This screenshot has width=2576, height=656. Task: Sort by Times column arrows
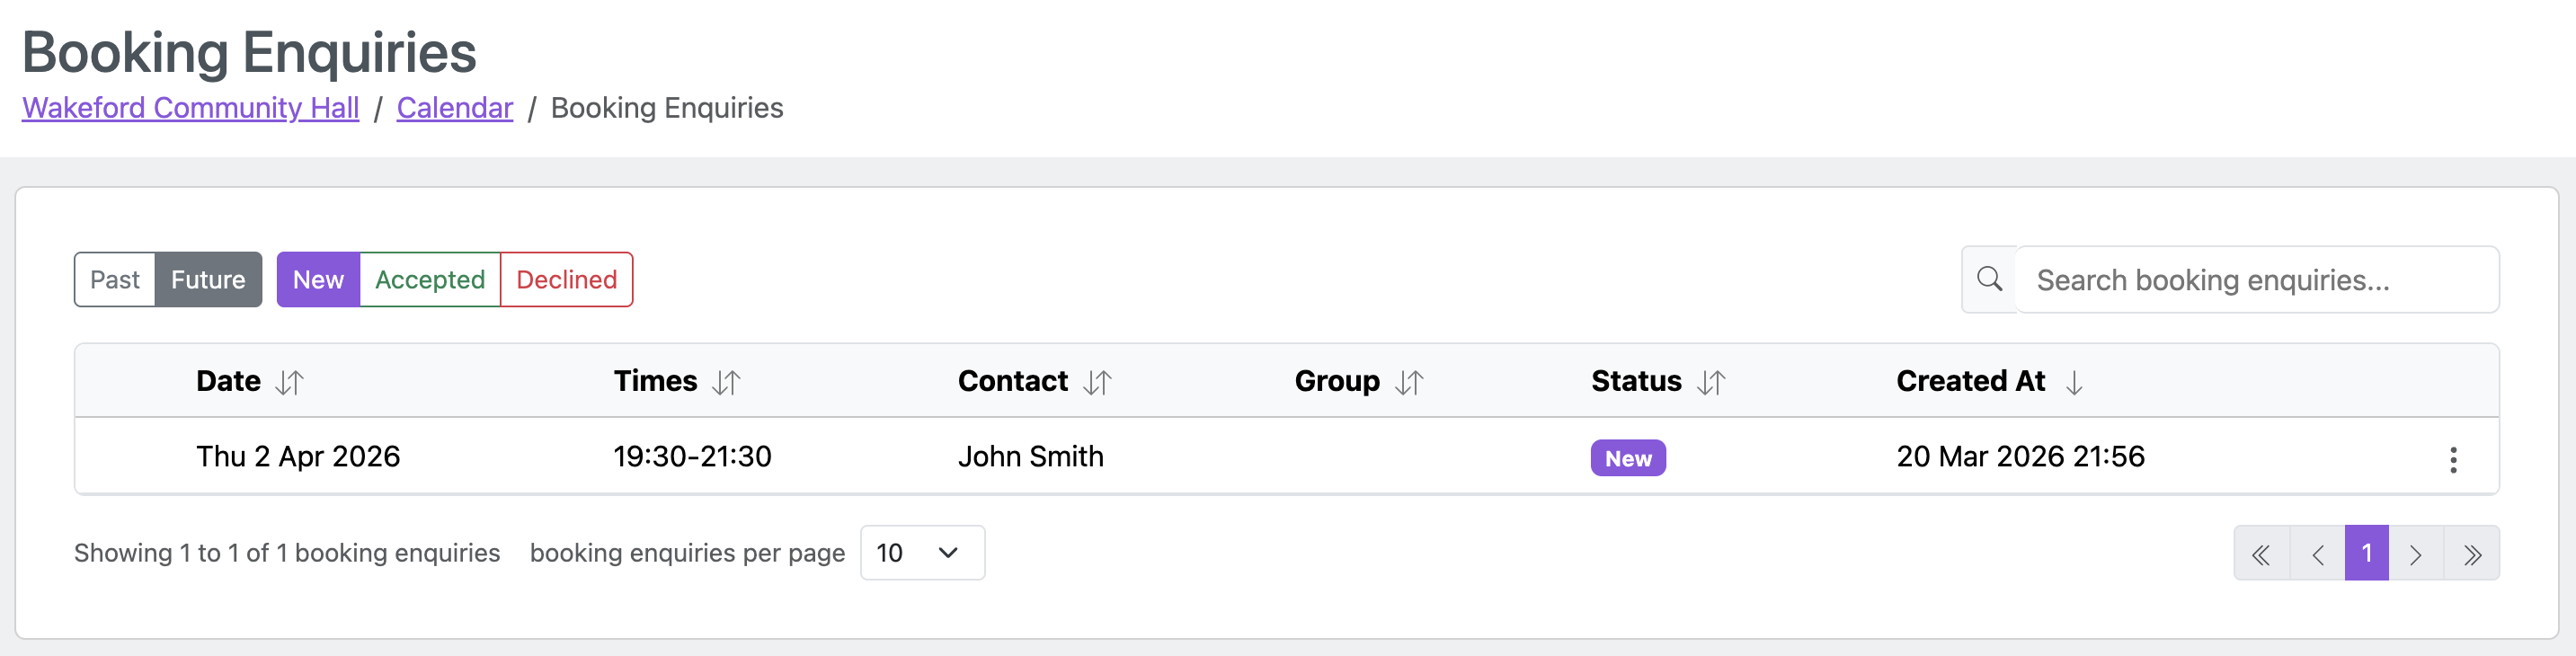(x=726, y=382)
